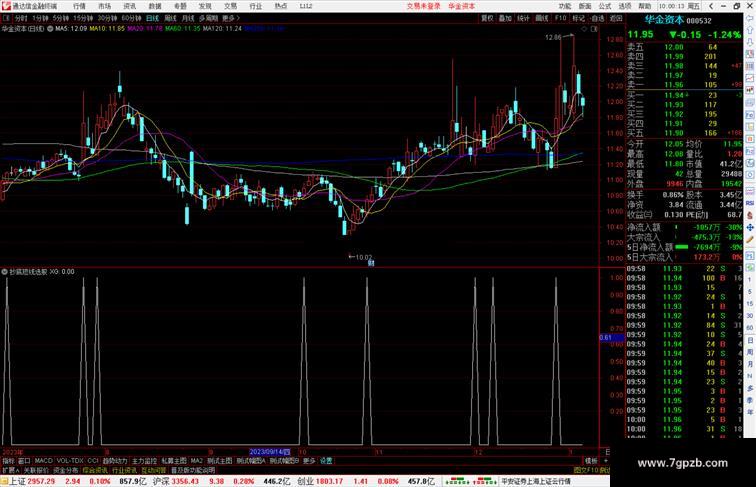
Task: Click the stock name 华金资本 header
Action: tap(664, 20)
